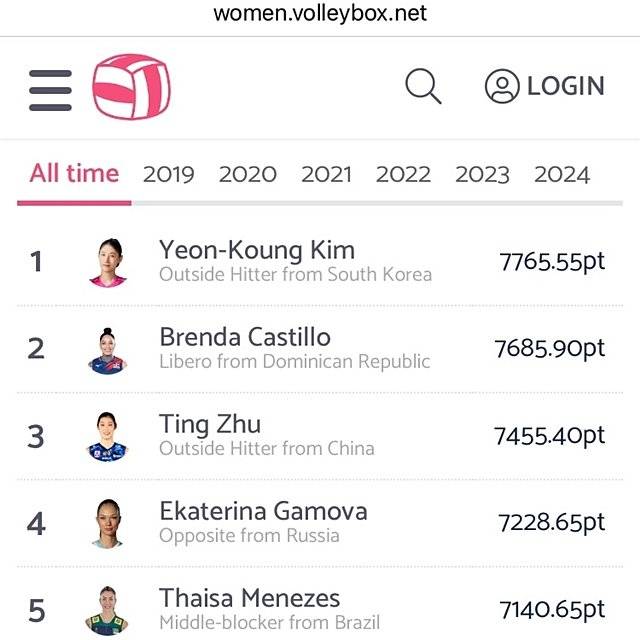This screenshot has height=640, width=640.
Task: Open Ting Zhu's player photo
Action: click(x=108, y=436)
